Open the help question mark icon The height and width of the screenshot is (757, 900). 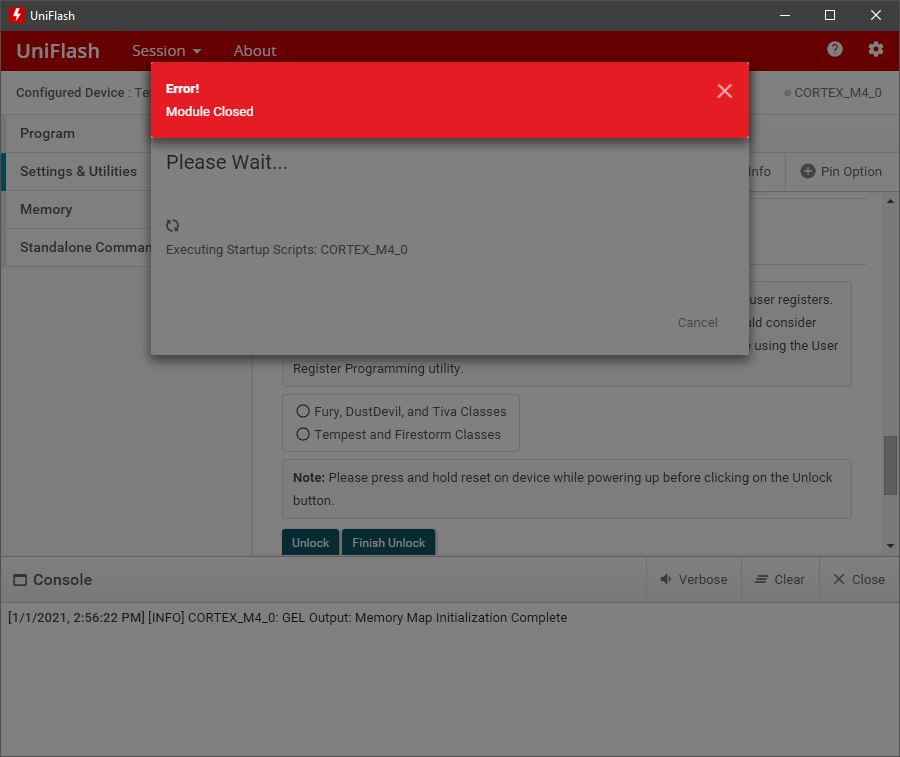(835, 49)
